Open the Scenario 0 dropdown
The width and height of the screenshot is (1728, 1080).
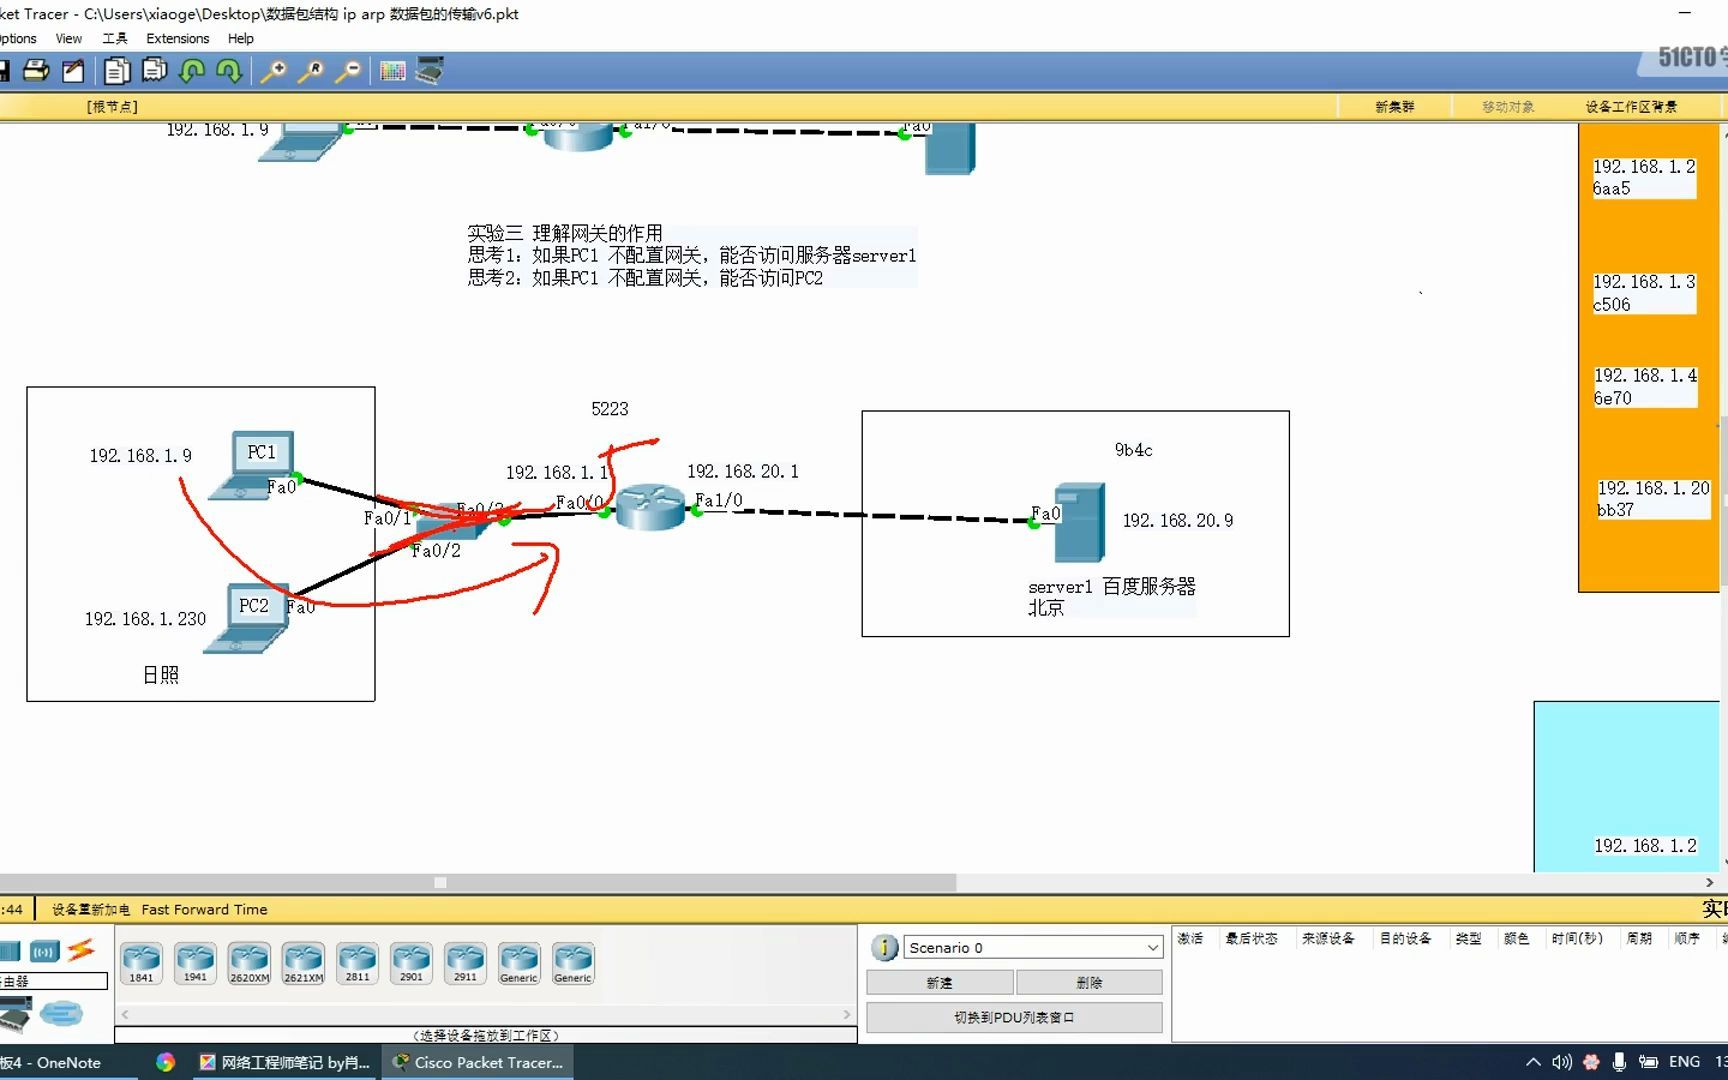[1033, 947]
